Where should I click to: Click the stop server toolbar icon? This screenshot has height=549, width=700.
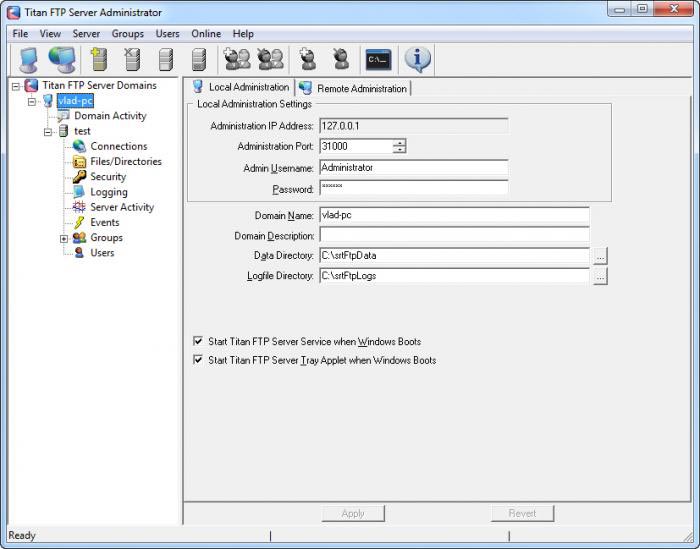pyautogui.click(x=199, y=59)
